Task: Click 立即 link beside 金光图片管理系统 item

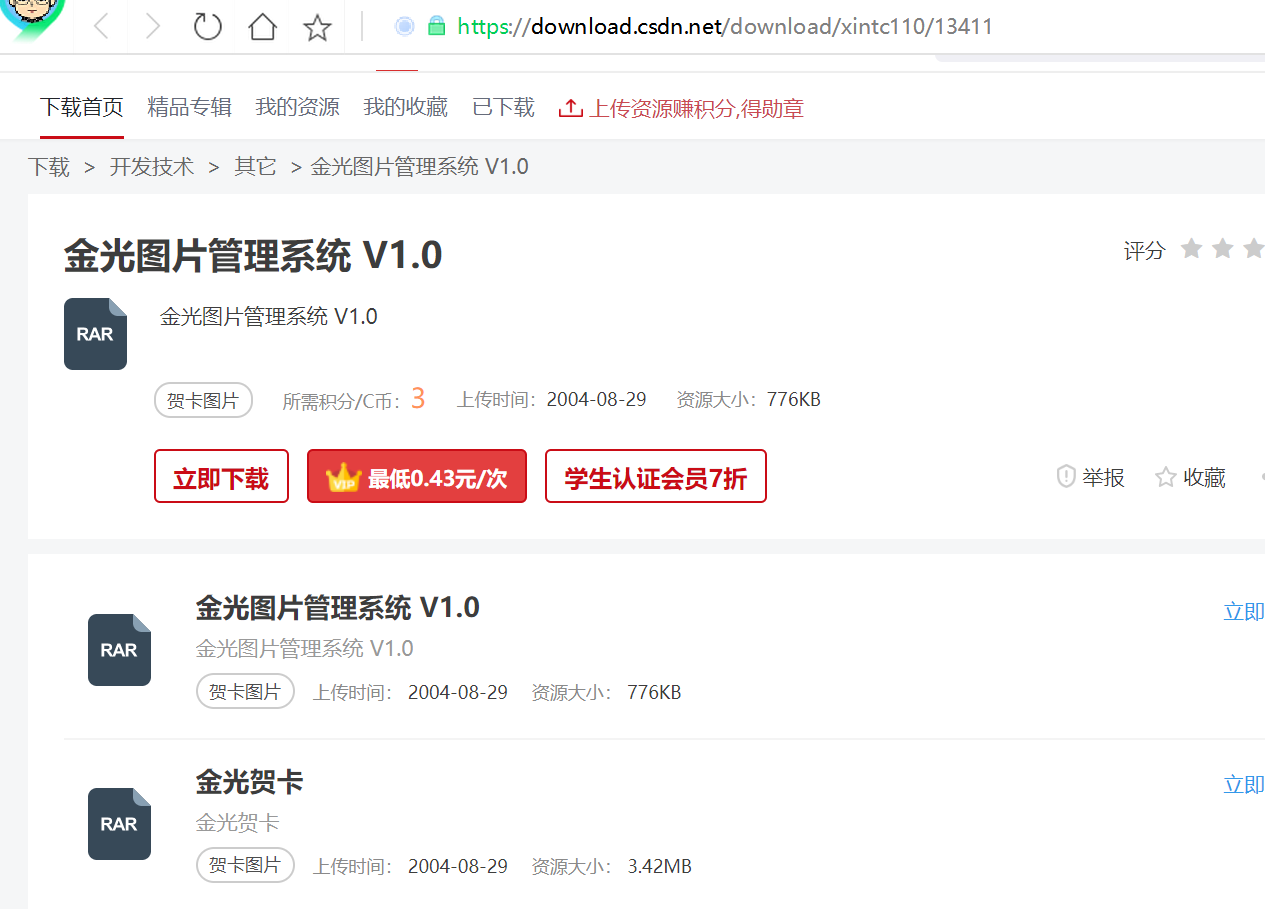Action: (x=1244, y=611)
